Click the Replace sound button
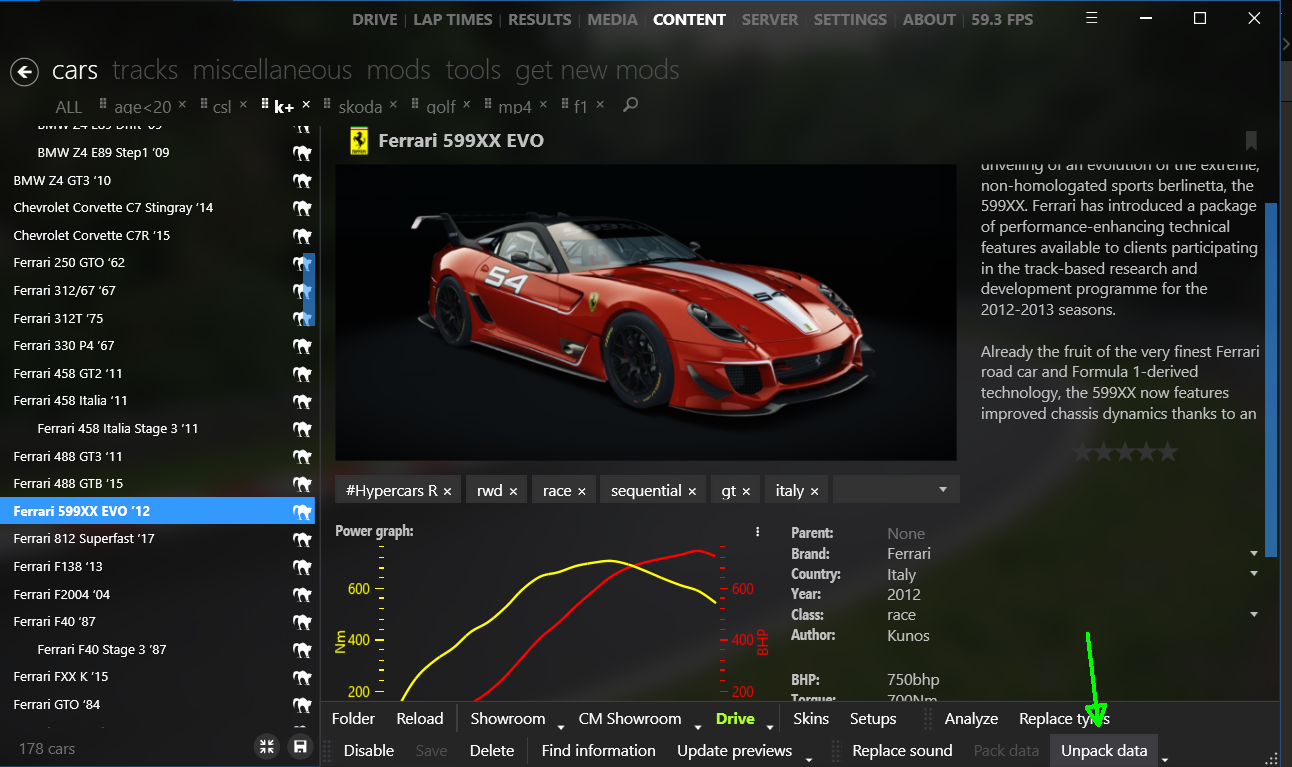The width and height of the screenshot is (1292, 767). [x=902, y=750]
